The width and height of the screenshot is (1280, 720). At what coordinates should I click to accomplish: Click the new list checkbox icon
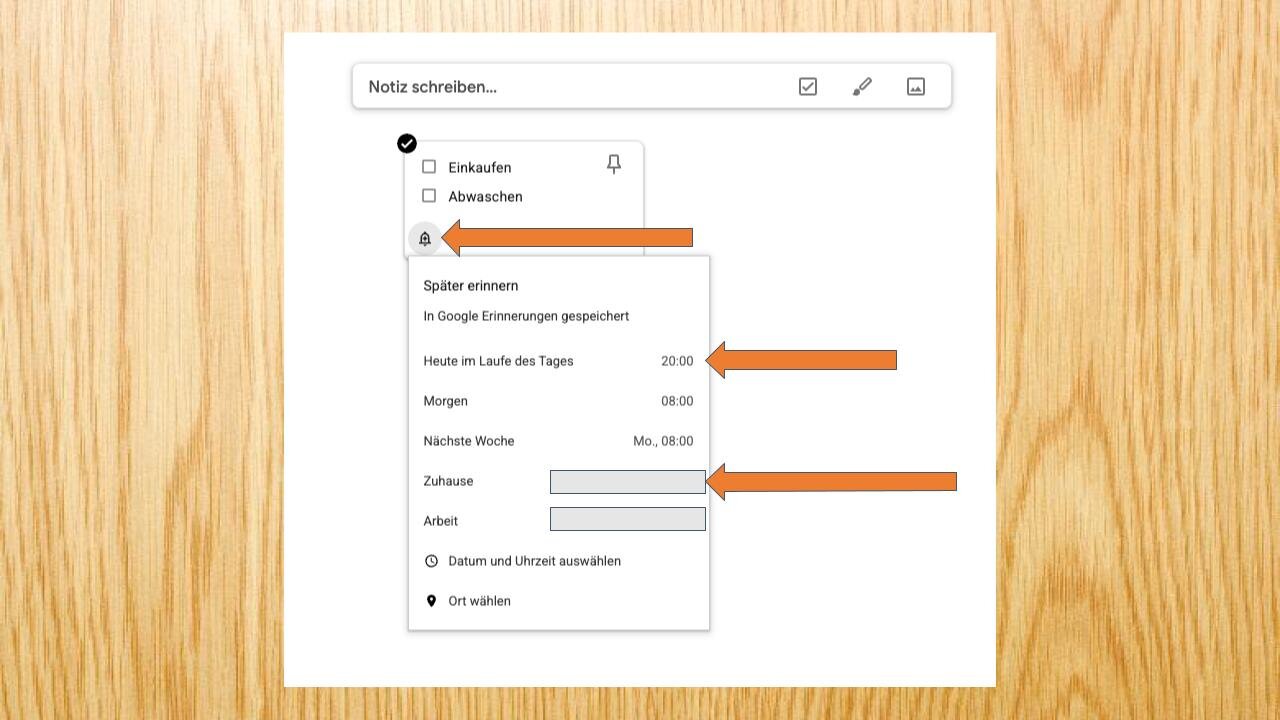[808, 87]
